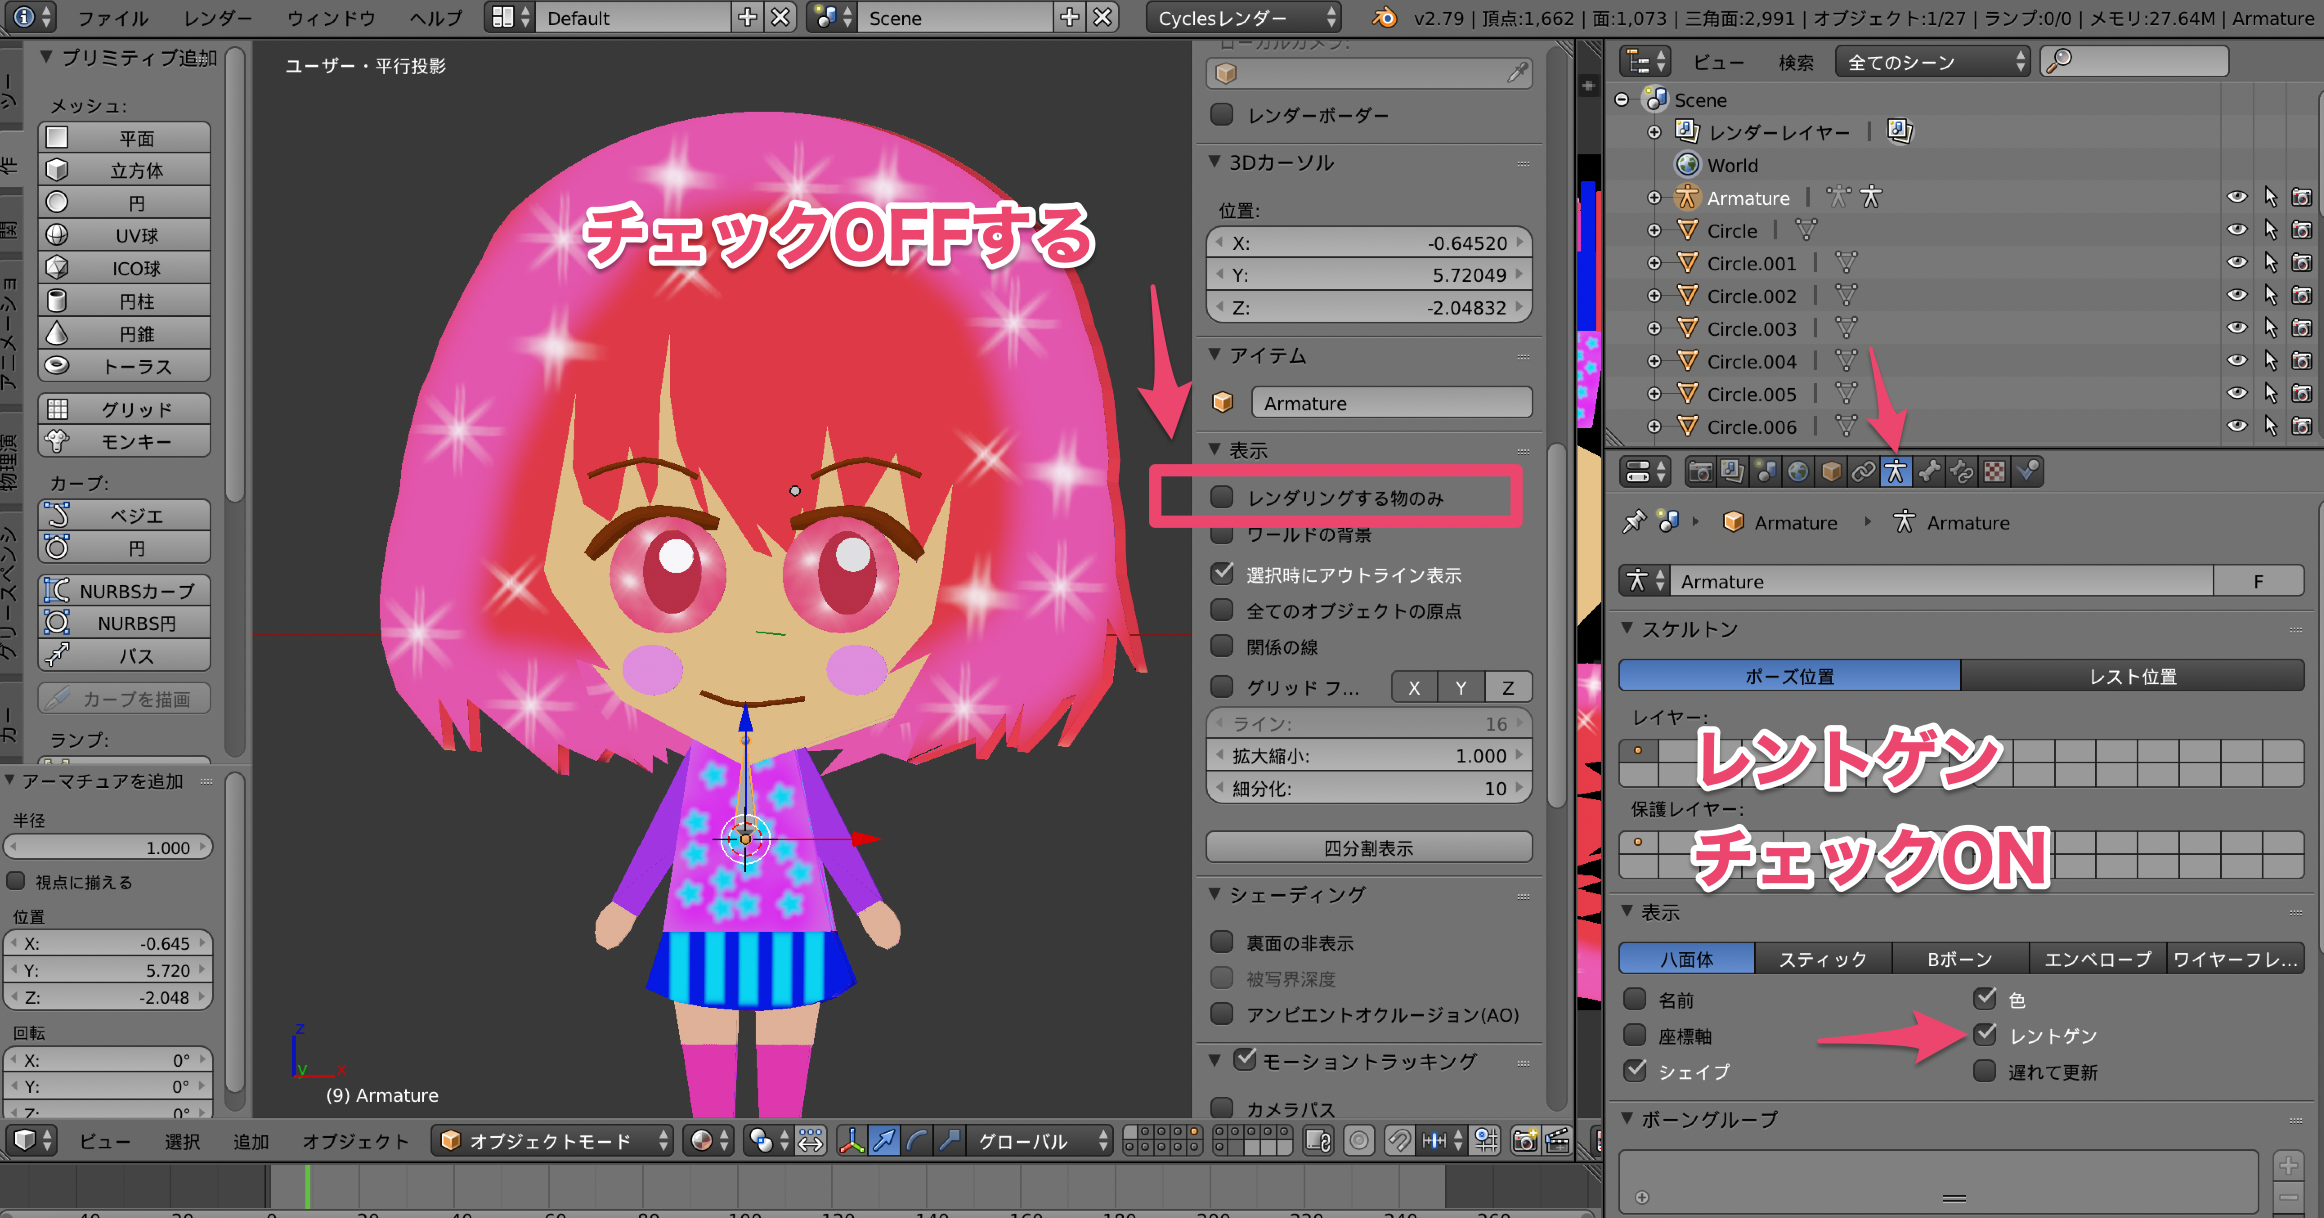Image resolution: width=2324 pixels, height=1218 pixels.
Task: Click the レスト位置 button
Action: tap(2132, 676)
